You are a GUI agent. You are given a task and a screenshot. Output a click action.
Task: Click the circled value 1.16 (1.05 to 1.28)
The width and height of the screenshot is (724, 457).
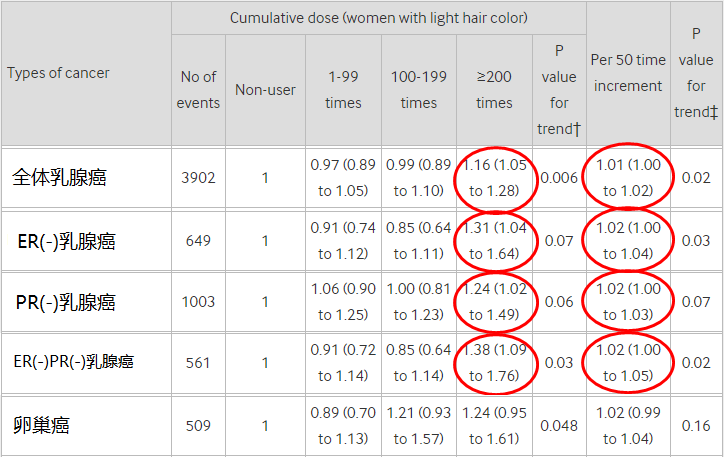[x=495, y=178]
